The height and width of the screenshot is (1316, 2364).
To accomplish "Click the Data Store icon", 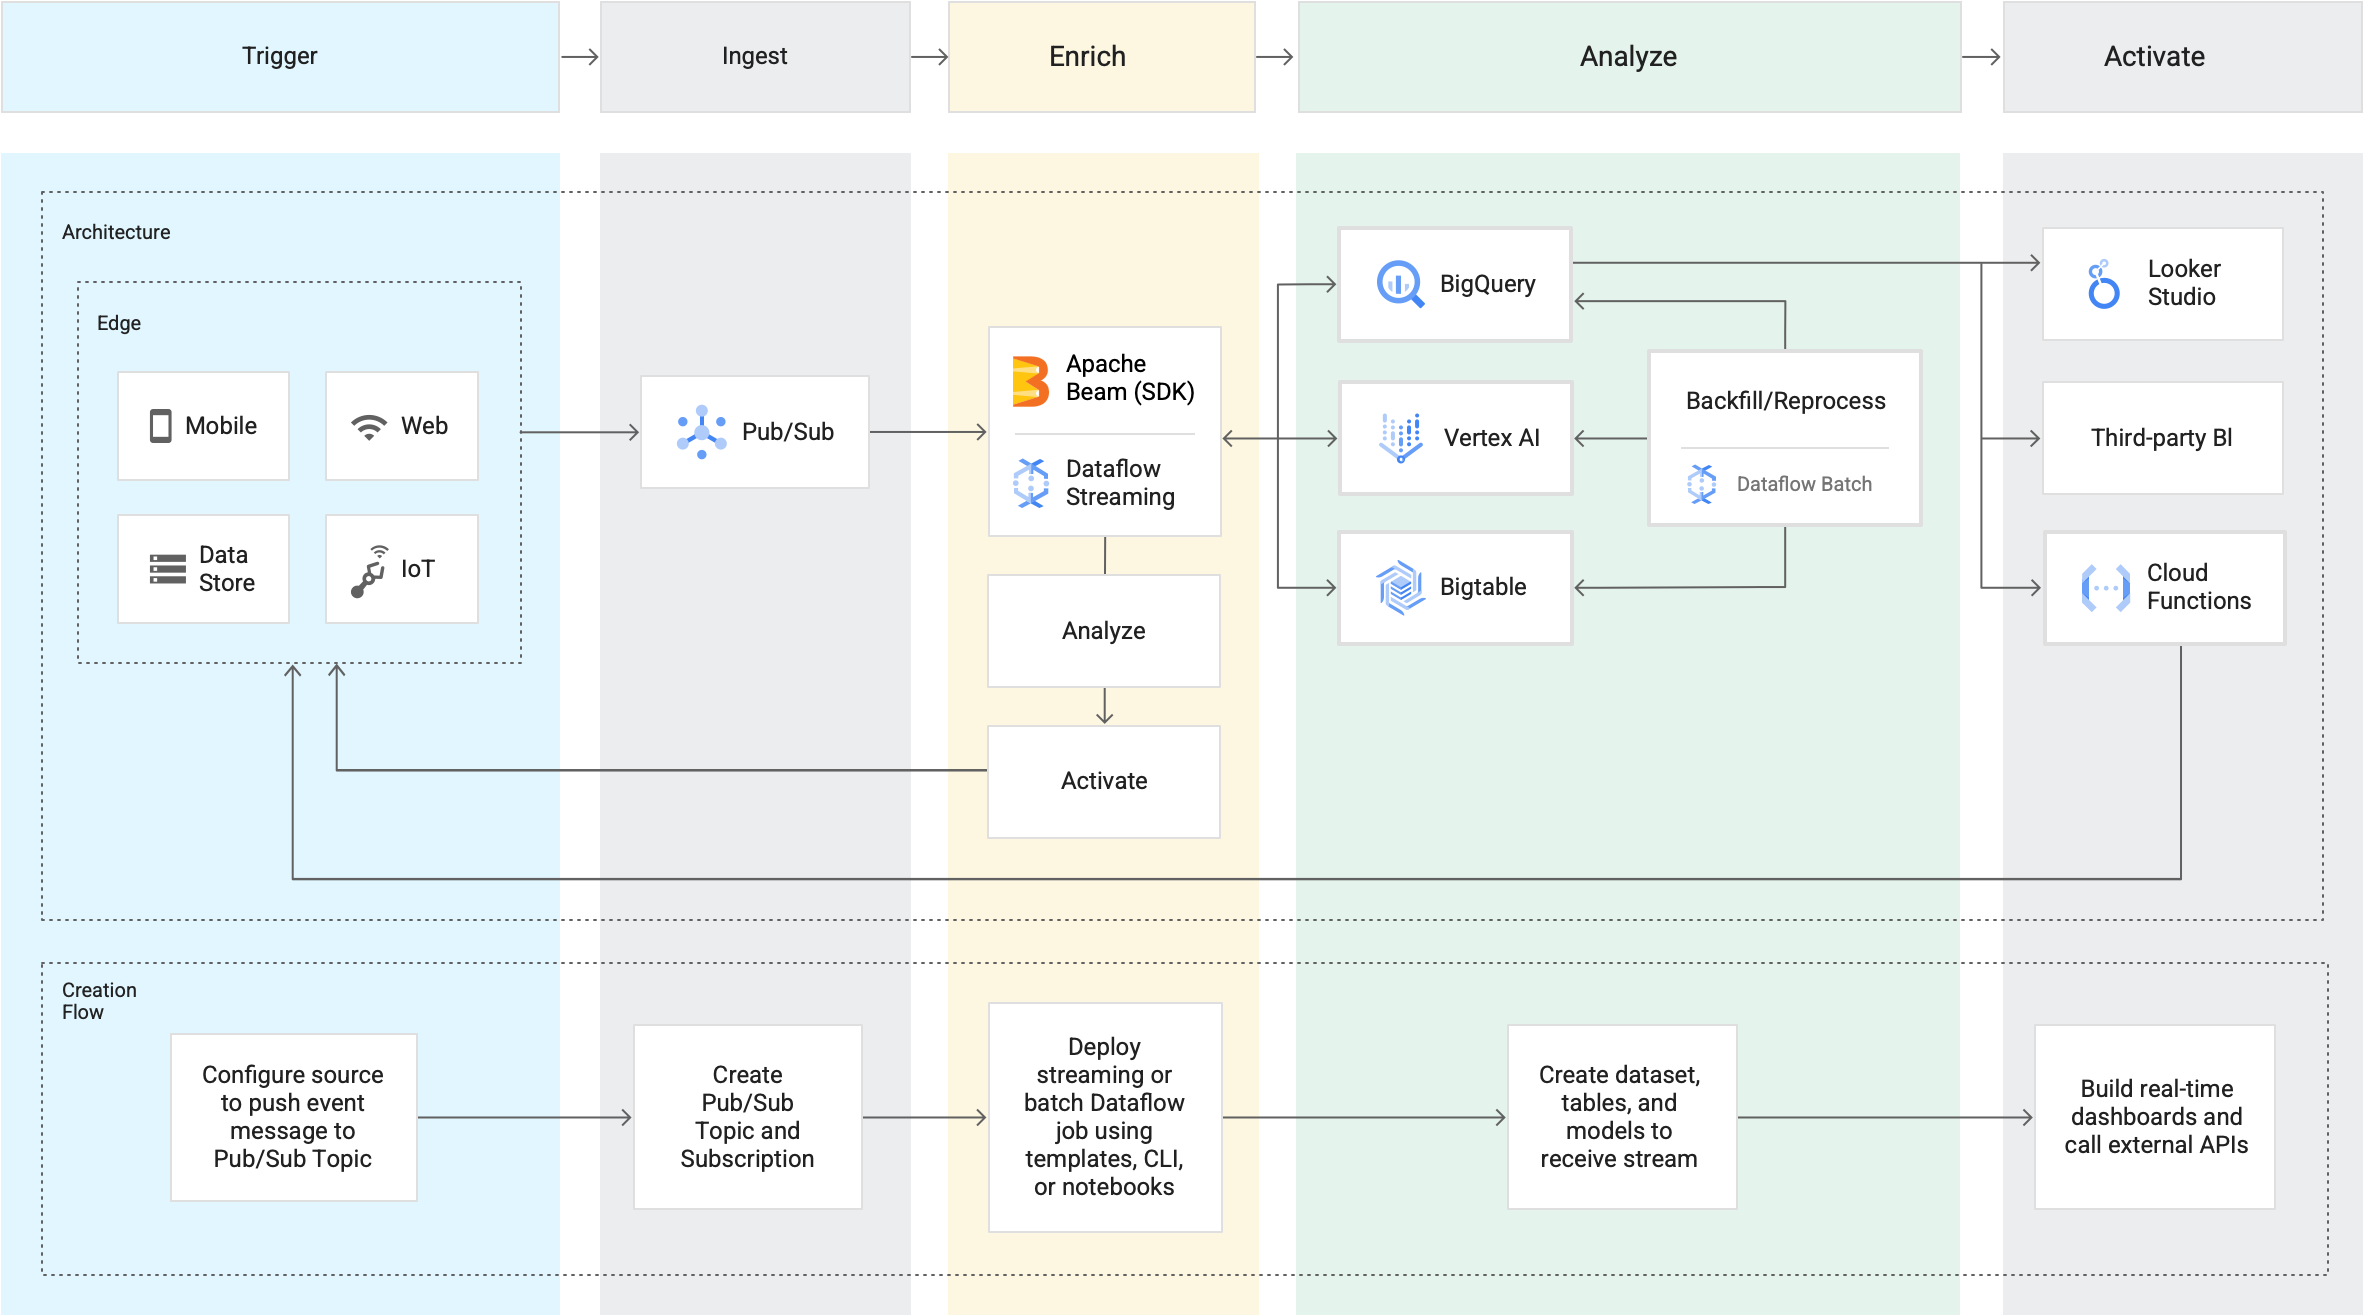I will (165, 569).
